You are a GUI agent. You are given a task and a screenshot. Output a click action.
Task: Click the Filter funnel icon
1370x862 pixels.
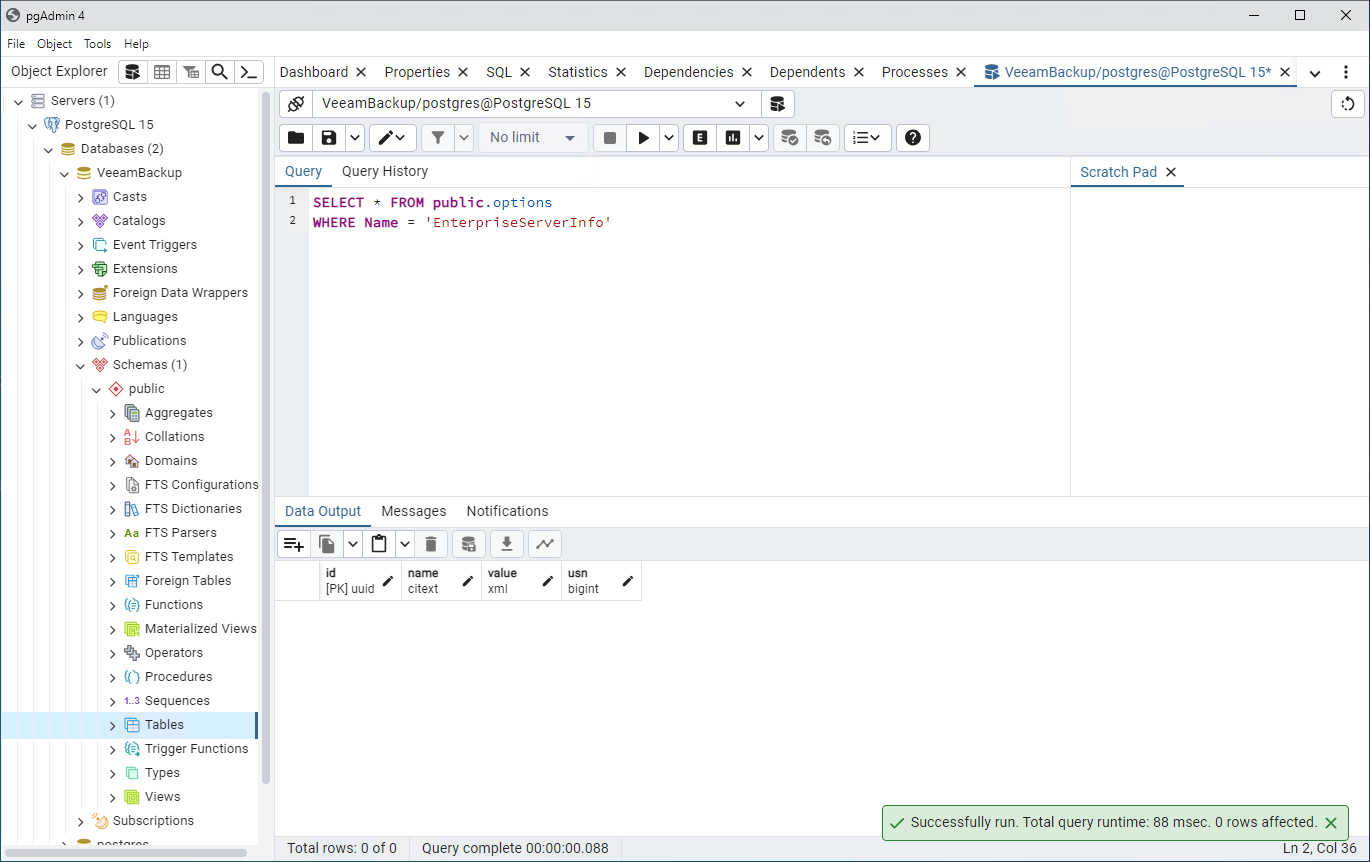[x=437, y=138]
